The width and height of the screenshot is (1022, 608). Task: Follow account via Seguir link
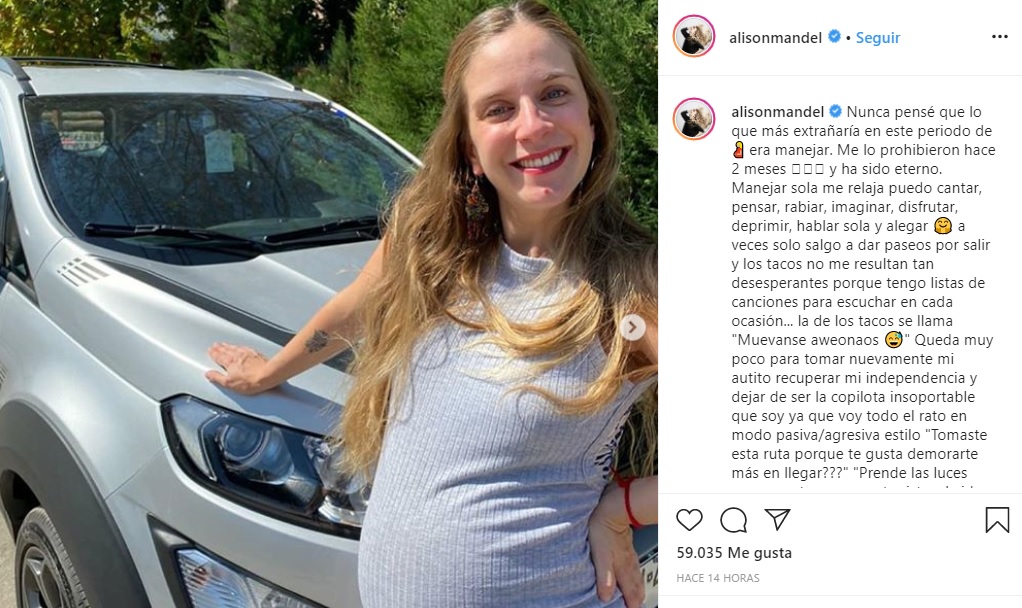click(877, 38)
